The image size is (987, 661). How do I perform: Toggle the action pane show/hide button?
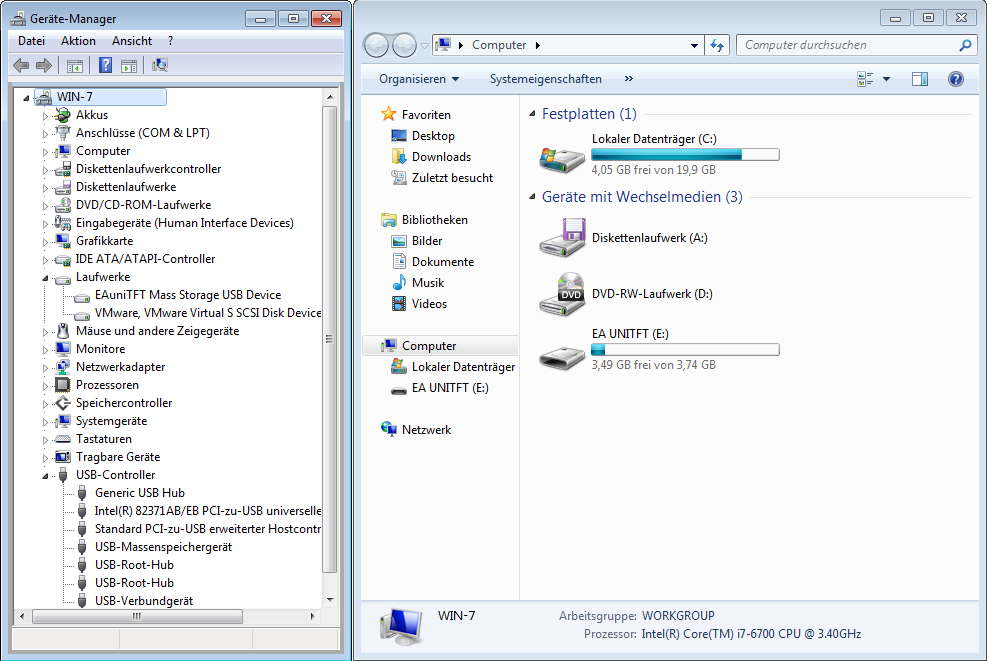point(129,66)
